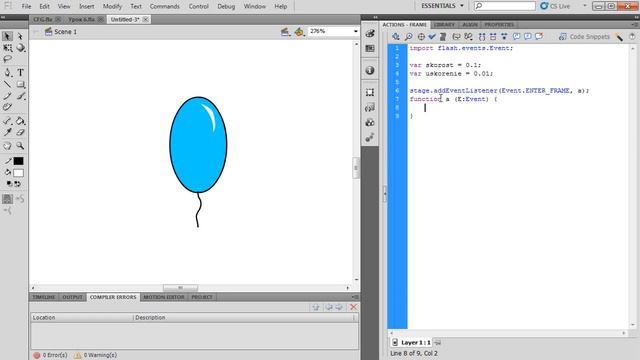Toggle Snap to Objects option
The image size is (640, 360).
coord(7,199)
